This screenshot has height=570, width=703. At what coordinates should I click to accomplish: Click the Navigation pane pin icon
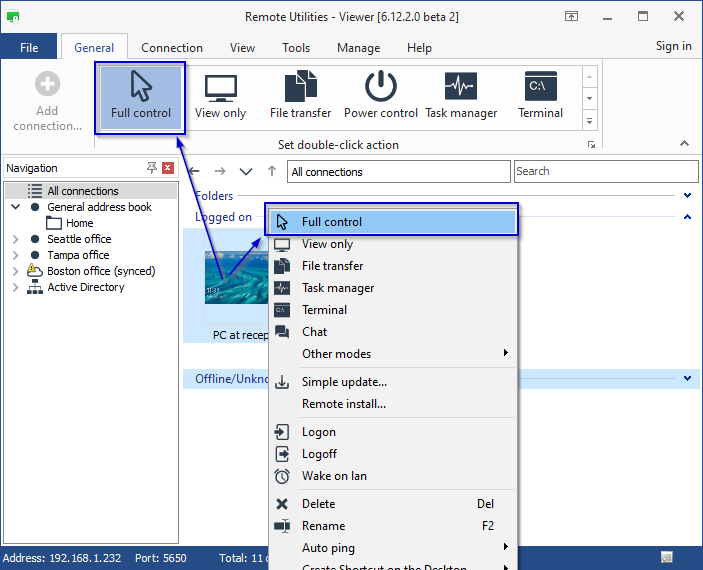click(x=152, y=168)
